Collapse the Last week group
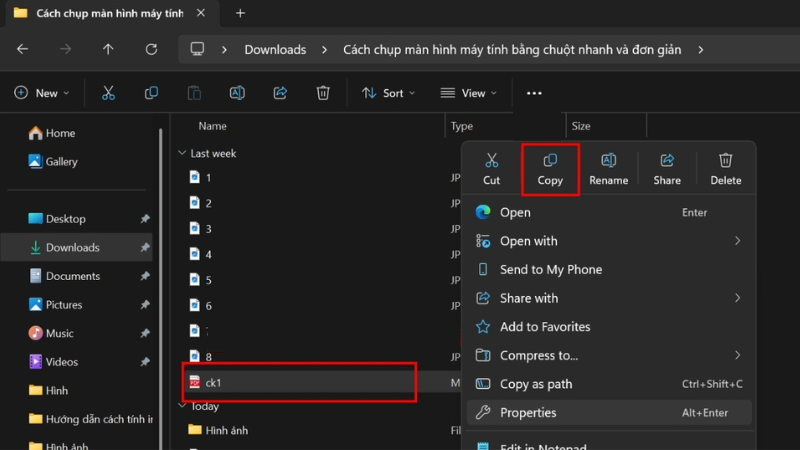 point(182,154)
